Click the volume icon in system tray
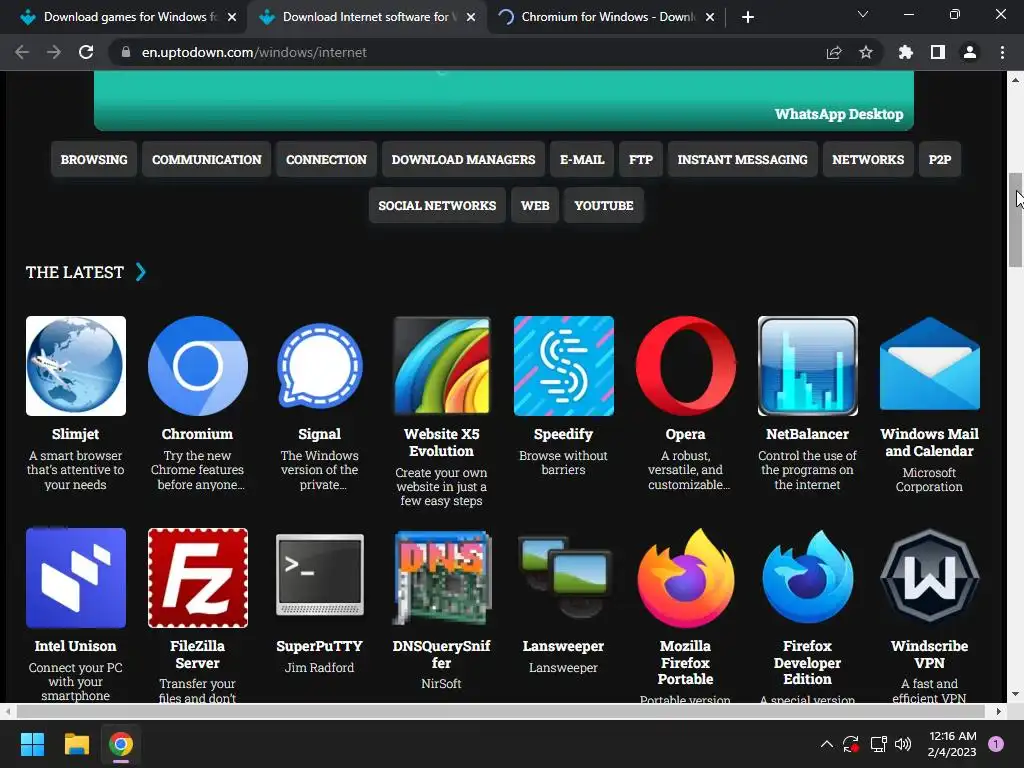This screenshot has width=1024, height=768. tap(903, 744)
